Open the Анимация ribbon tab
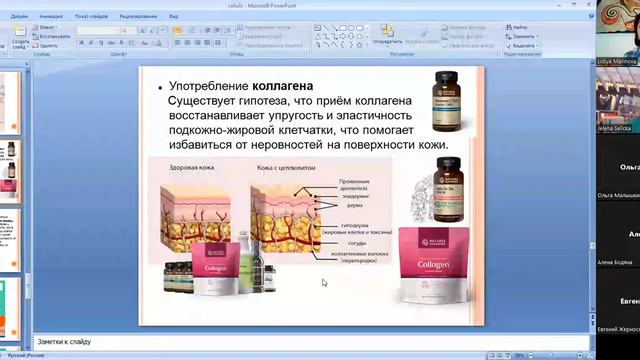Viewport: 640px width, 360px height. pos(51,16)
